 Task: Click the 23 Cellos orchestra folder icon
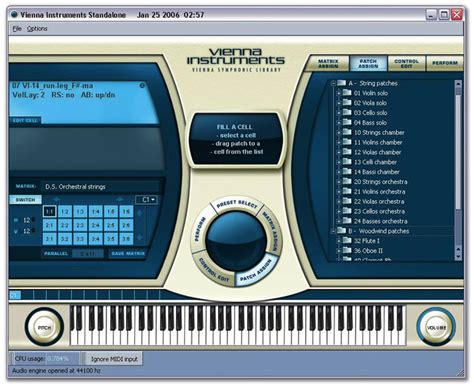pos(347,211)
